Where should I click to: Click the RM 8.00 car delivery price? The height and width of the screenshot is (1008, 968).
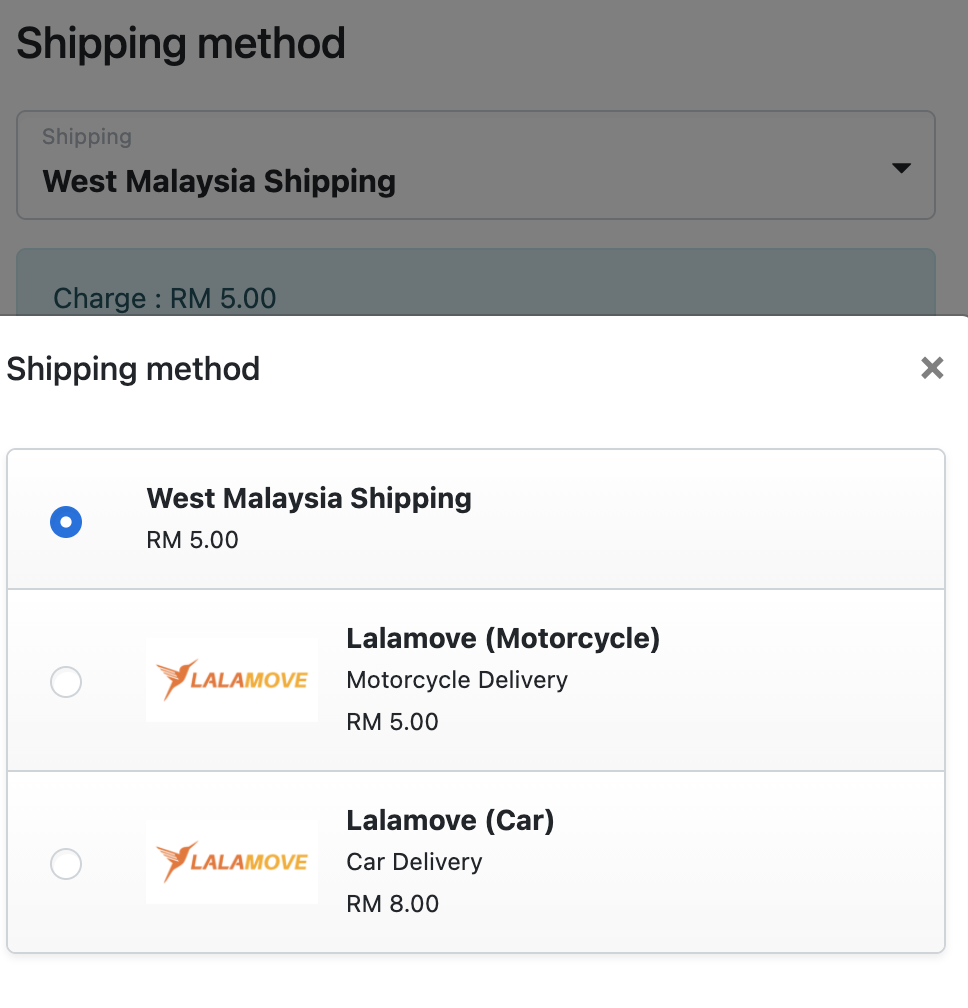click(392, 904)
